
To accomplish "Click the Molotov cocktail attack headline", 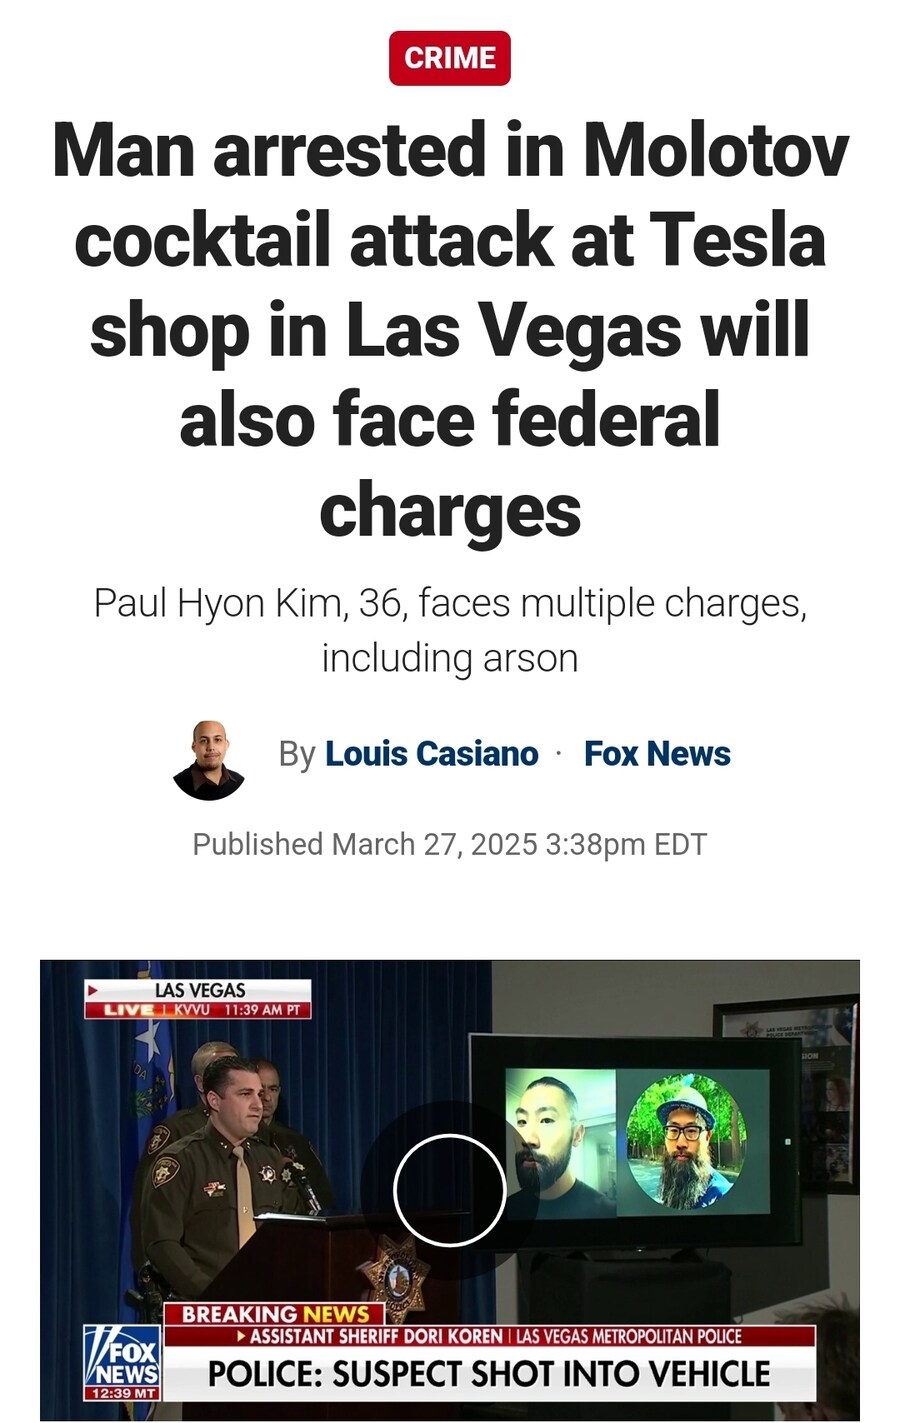I will click(x=450, y=329).
